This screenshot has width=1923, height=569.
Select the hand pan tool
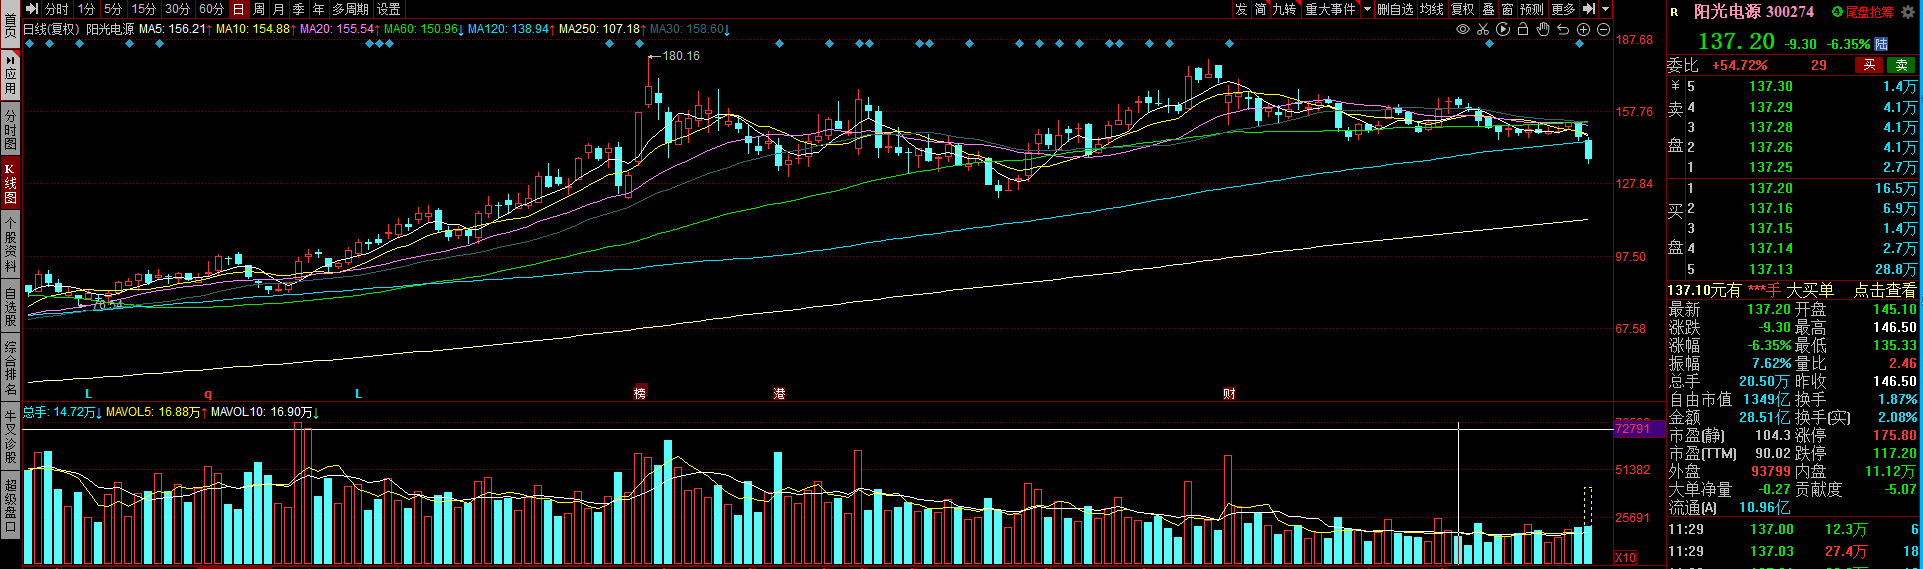[1543, 29]
